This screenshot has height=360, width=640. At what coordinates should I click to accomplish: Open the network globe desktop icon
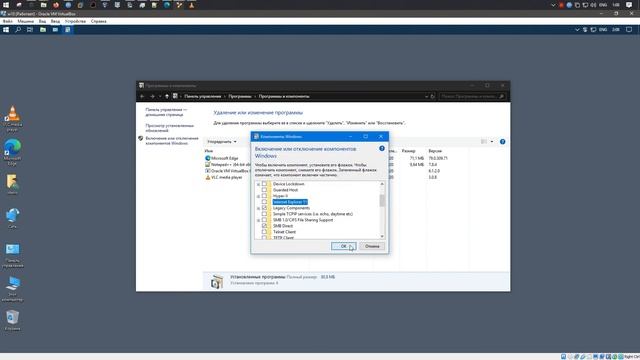[x=13, y=218]
